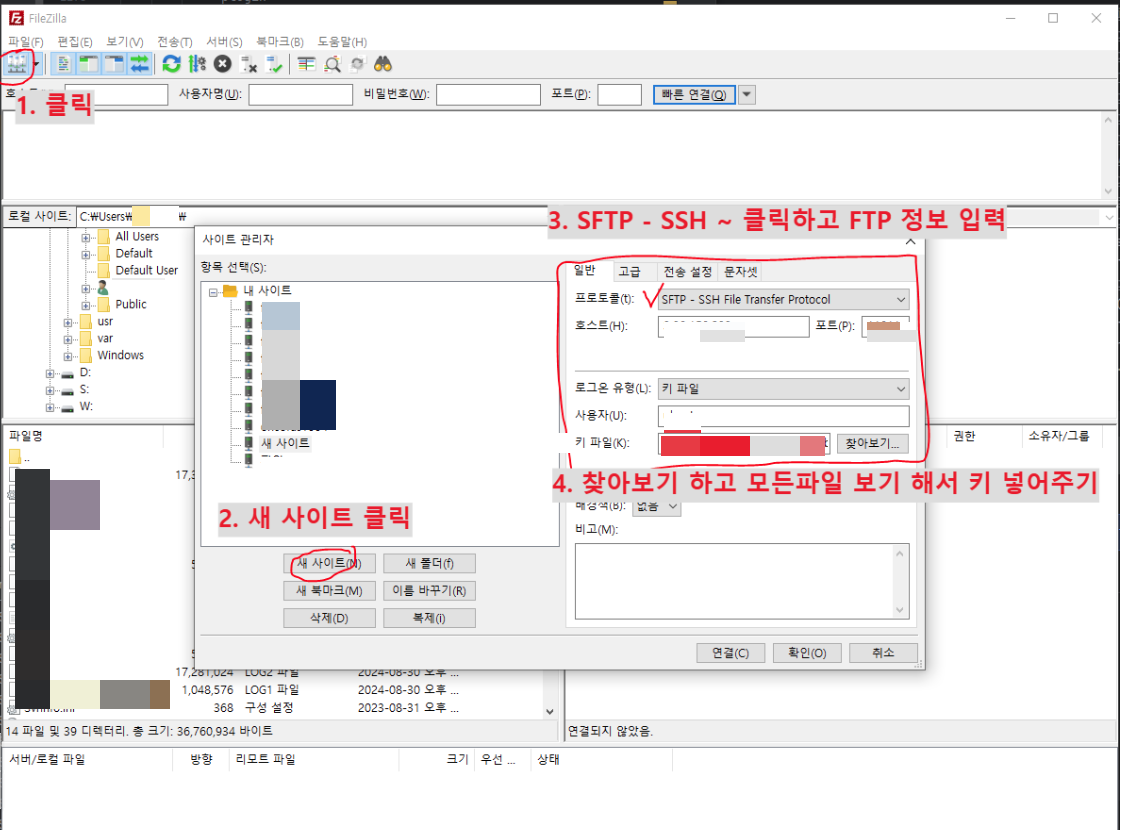Click the binoculars file search icon
This screenshot has height=830, width=1124.
383,65
